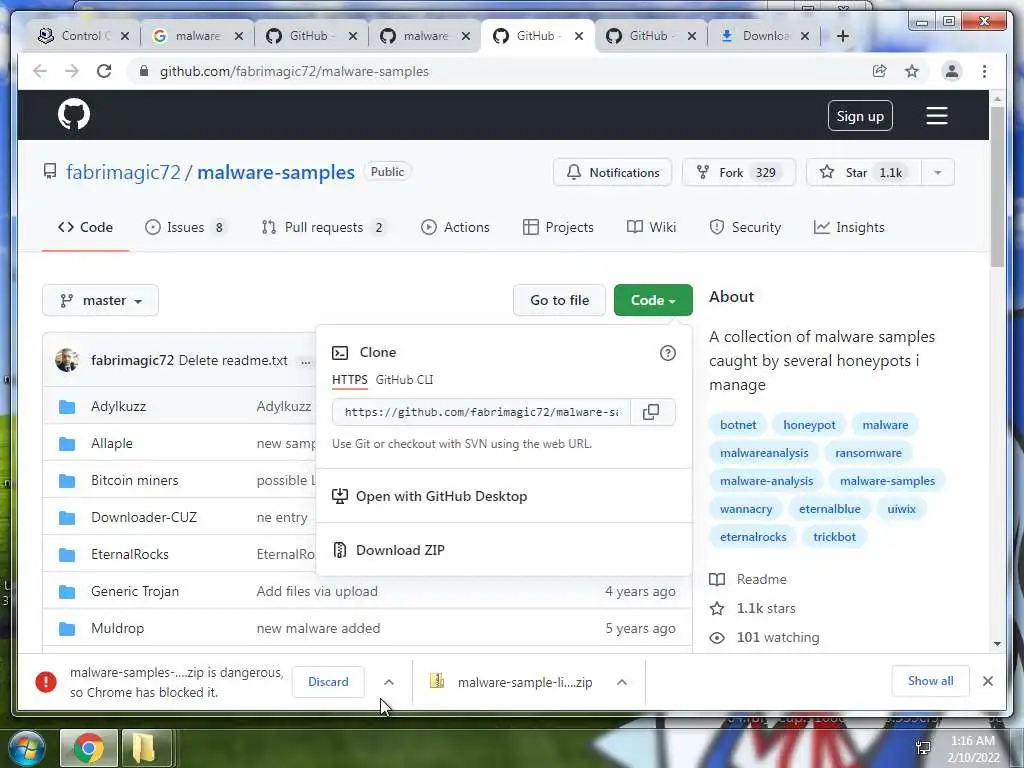Click the Sign up button
This screenshot has height=768, width=1024.
[860, 116]
